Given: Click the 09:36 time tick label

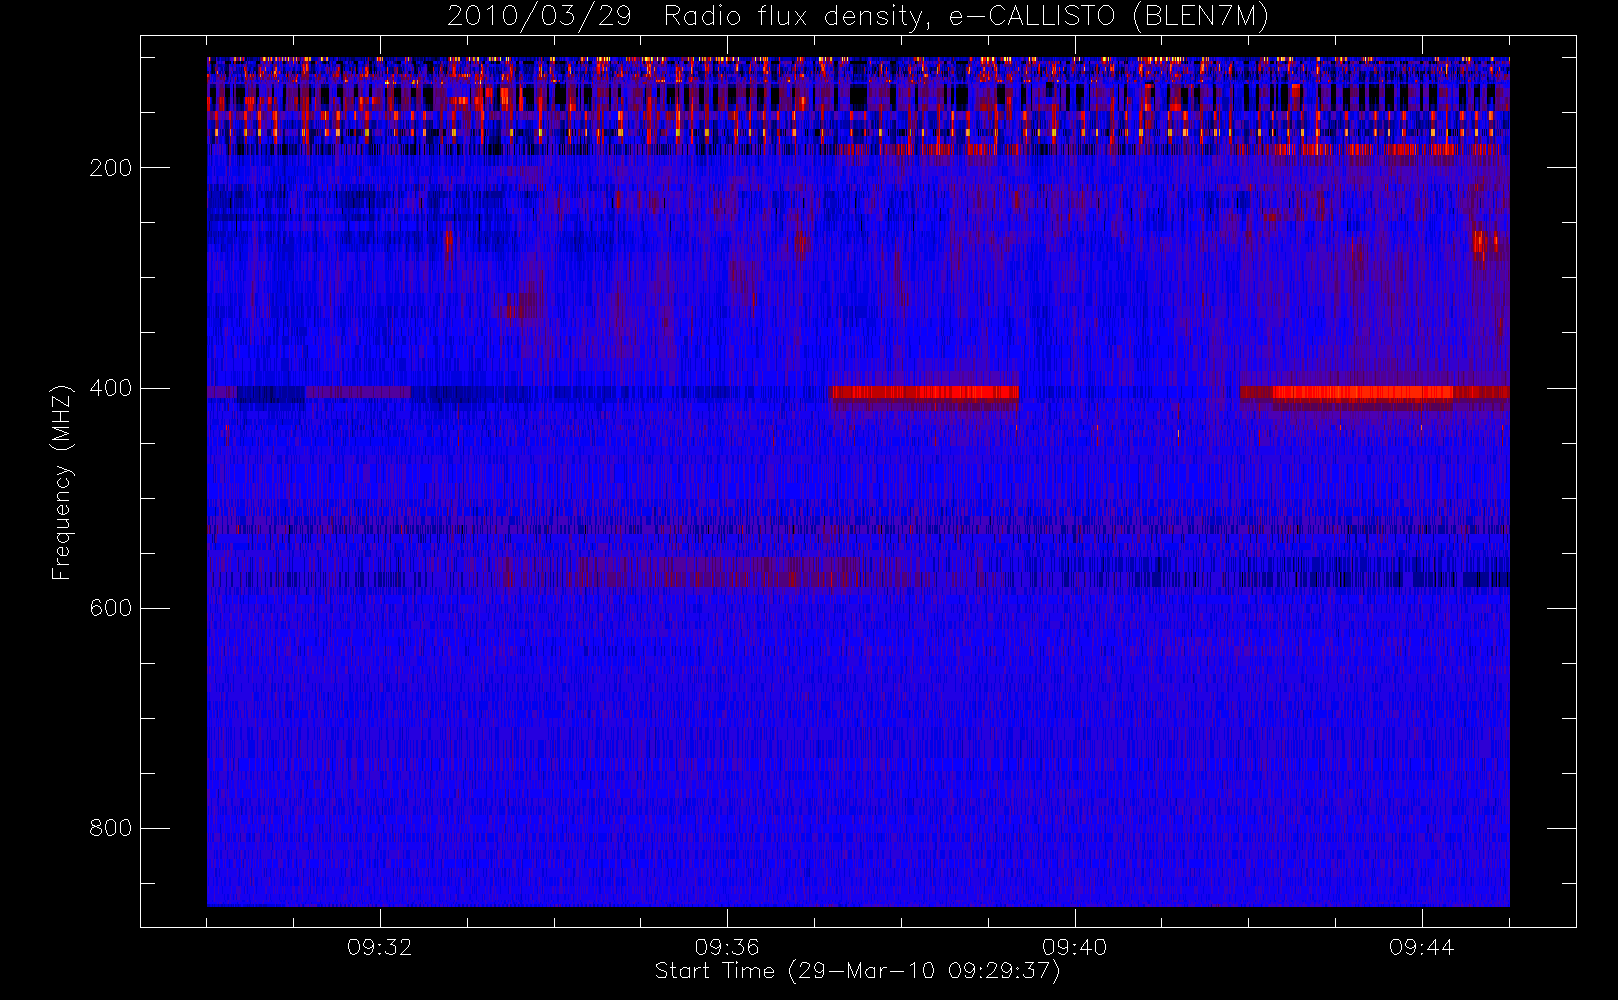Looking at the screenshot, I should tap(727, 947).
